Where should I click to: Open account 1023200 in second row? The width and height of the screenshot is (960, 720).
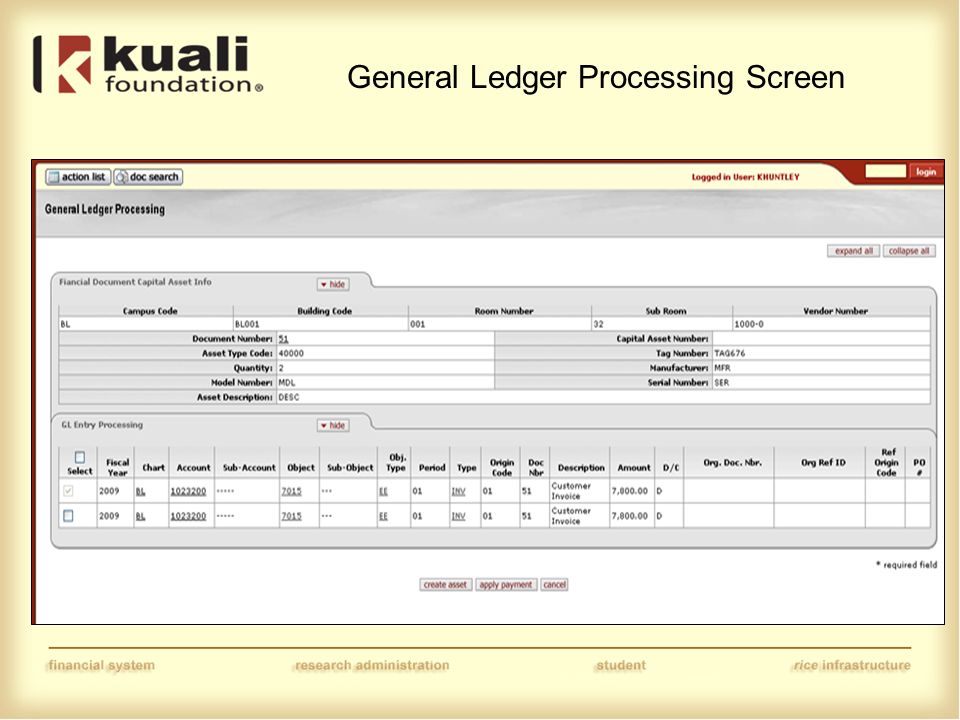188,516
